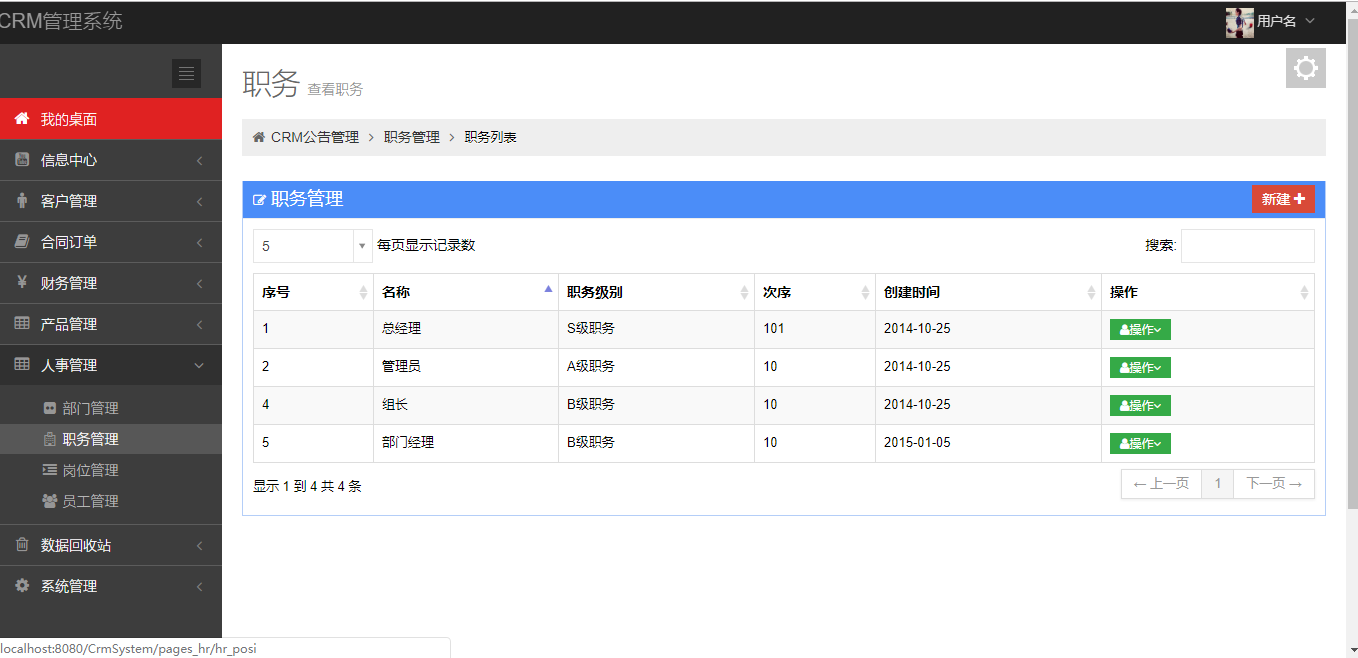This screenshot has width=1358, height=658.
Task: Click the 系统管理 gear icon
Action: 22,586
